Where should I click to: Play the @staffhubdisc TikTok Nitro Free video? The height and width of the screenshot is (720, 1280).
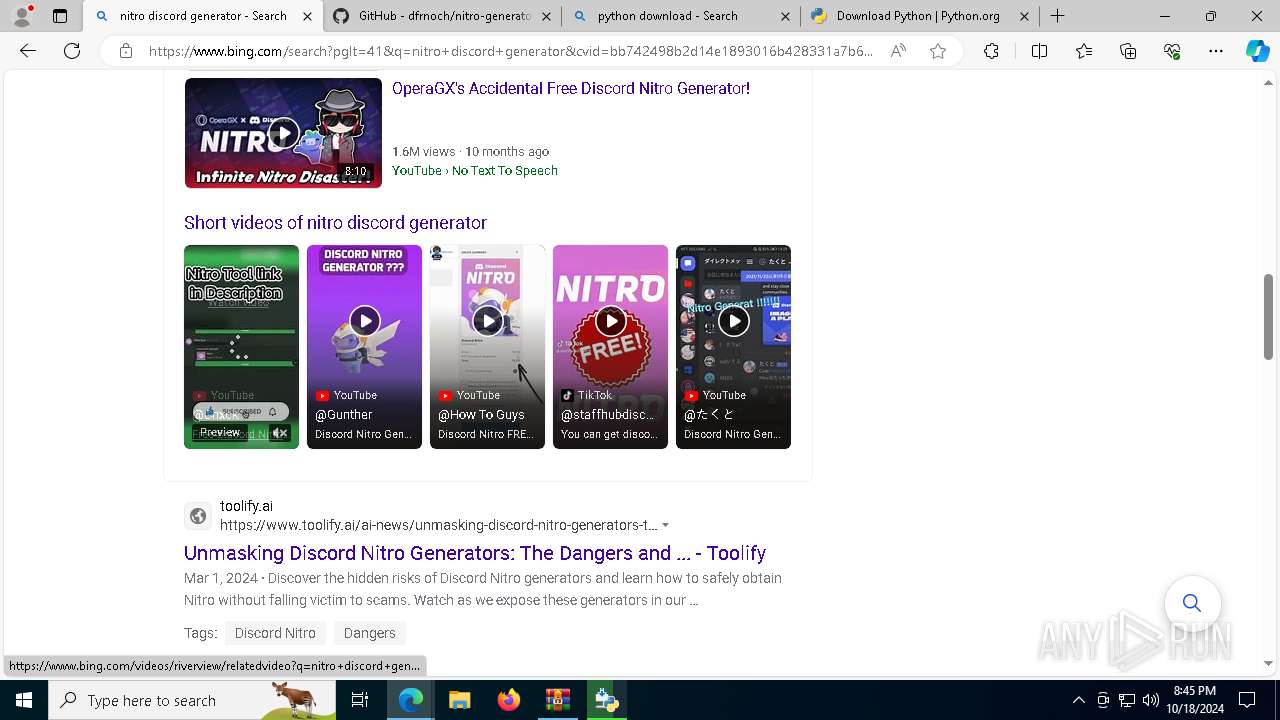610,346
